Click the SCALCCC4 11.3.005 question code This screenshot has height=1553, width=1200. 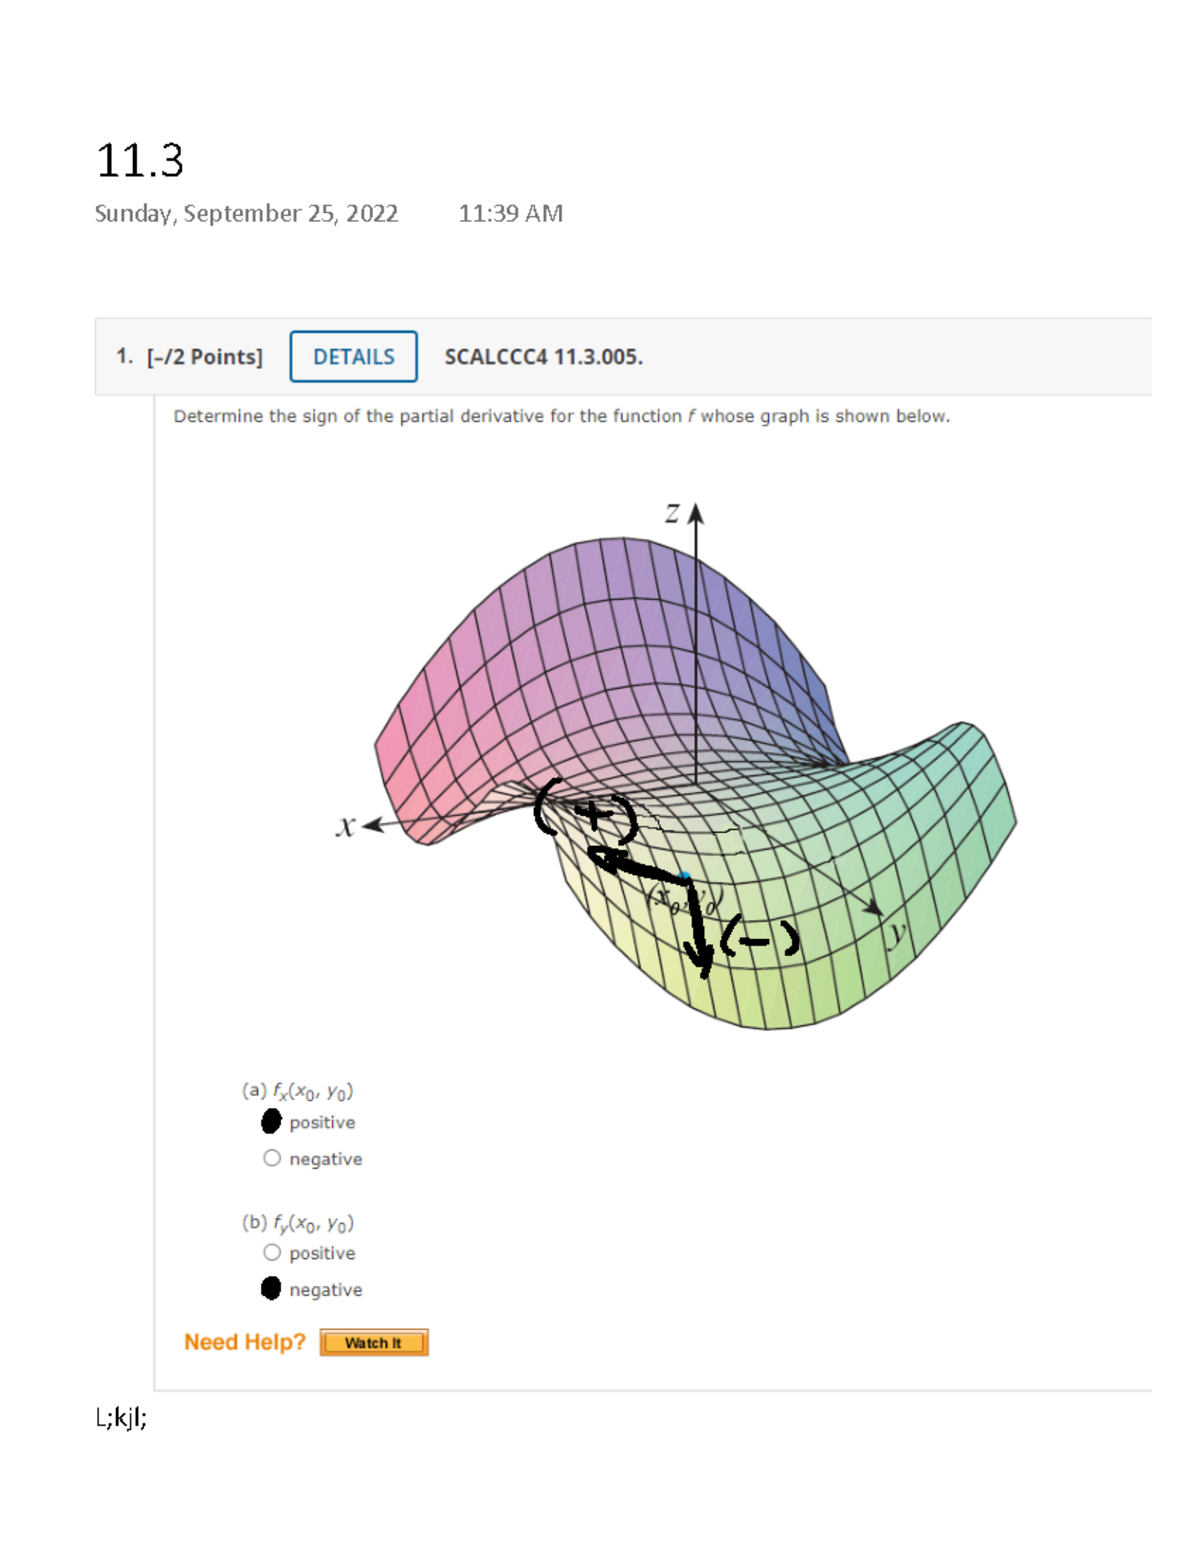pos(543,357)
